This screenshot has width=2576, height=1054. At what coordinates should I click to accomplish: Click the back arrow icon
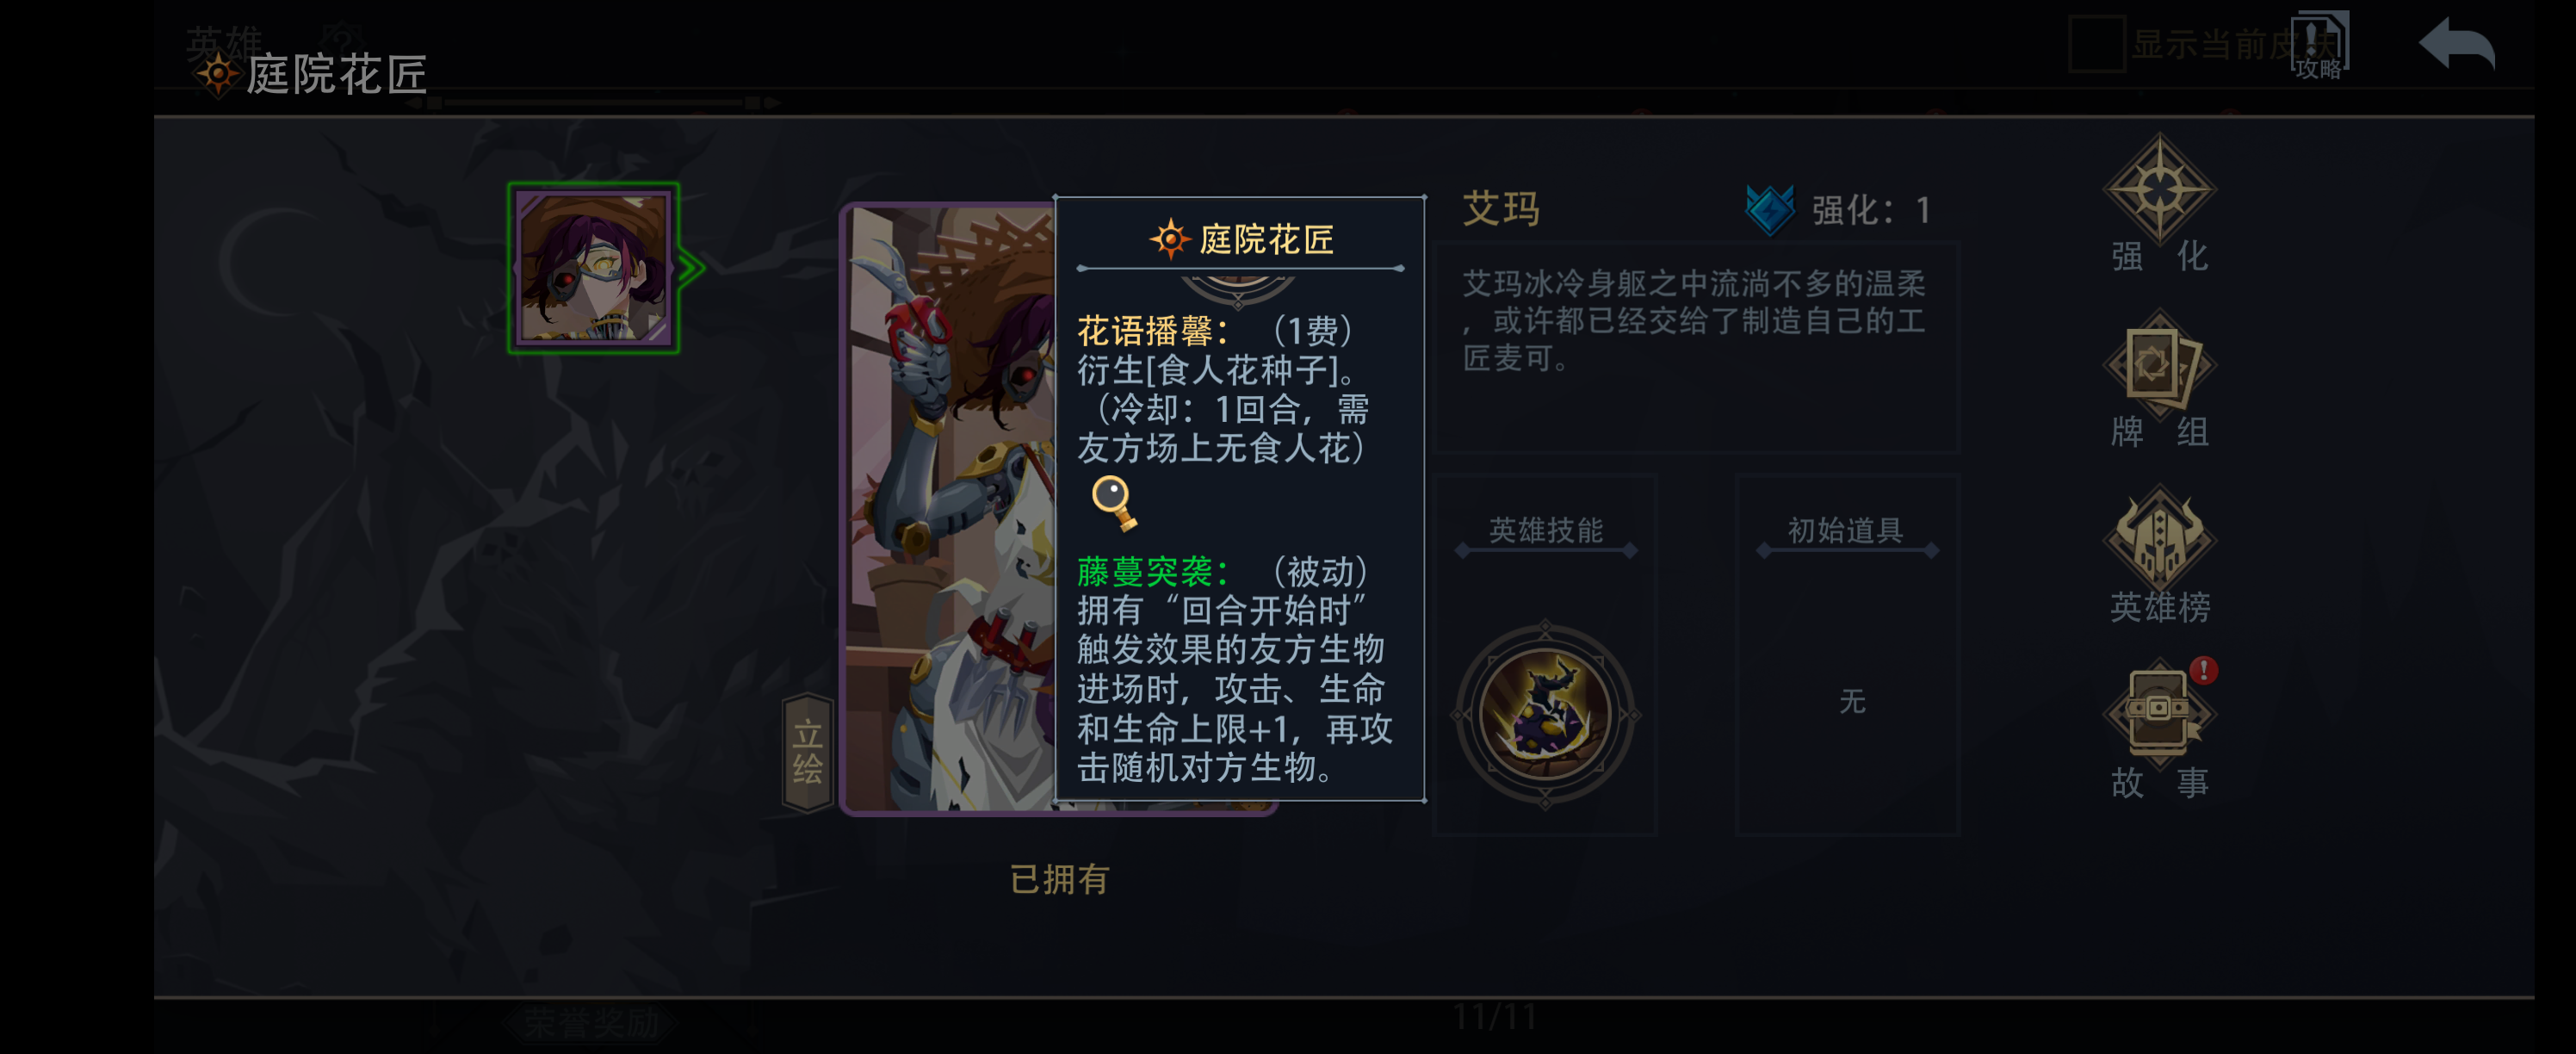[2456, 45]
